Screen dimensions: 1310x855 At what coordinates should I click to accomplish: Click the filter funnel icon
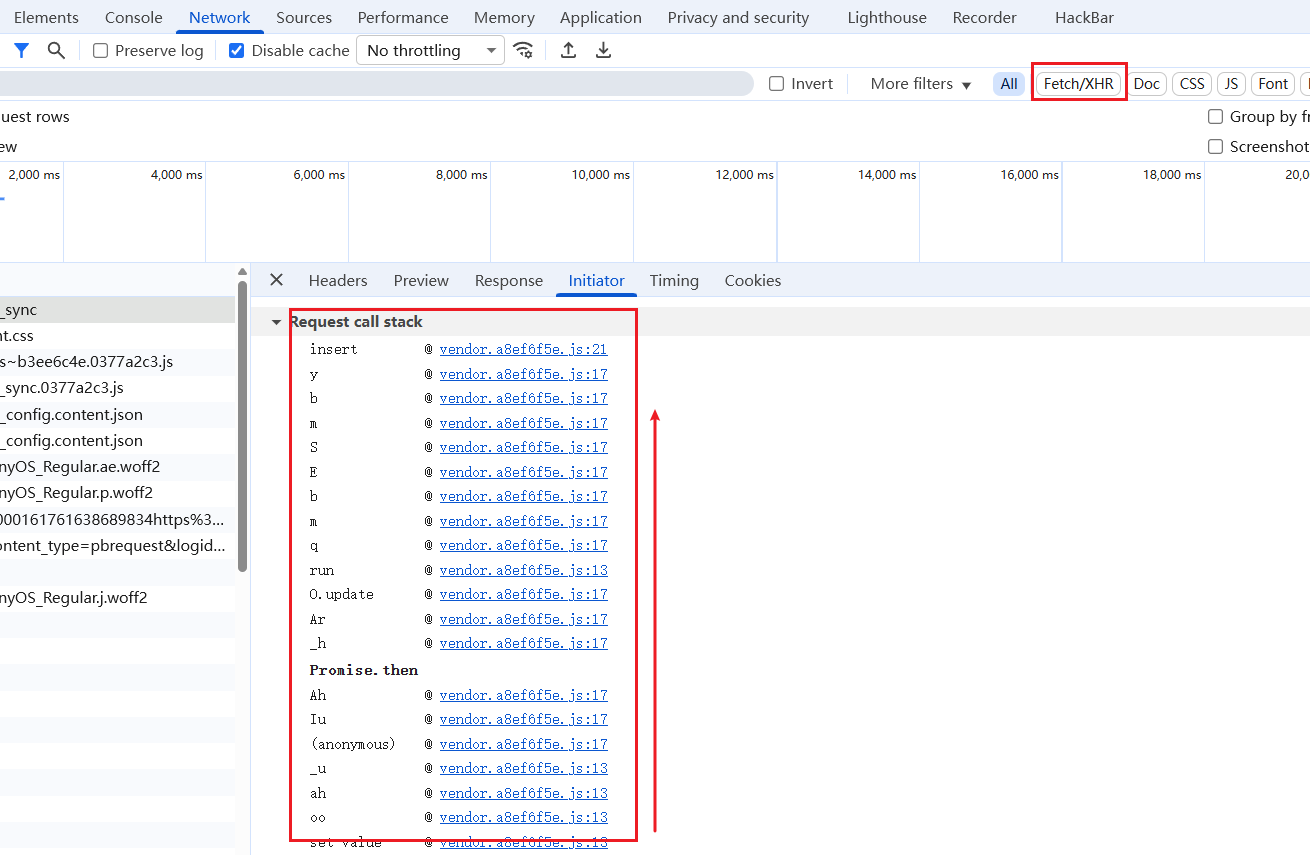[x=21, y=50]
